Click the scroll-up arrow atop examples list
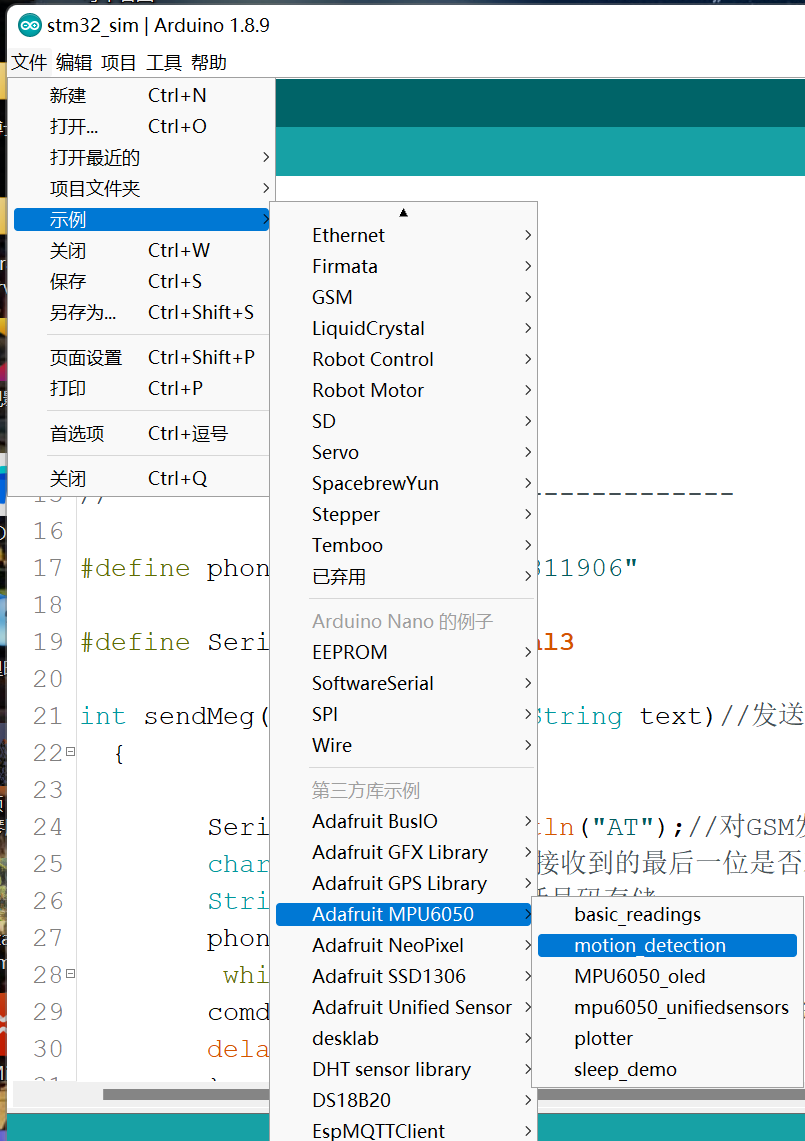The width and height of the screenshot is (805, 1141). pos(403,212)
